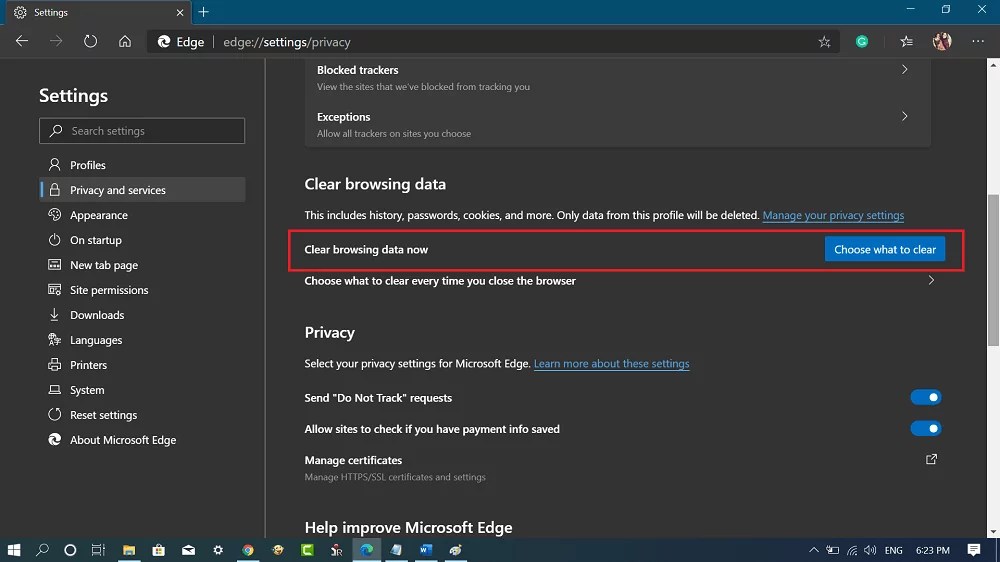Open Camtasia from the taskbar

click(307, 550)
